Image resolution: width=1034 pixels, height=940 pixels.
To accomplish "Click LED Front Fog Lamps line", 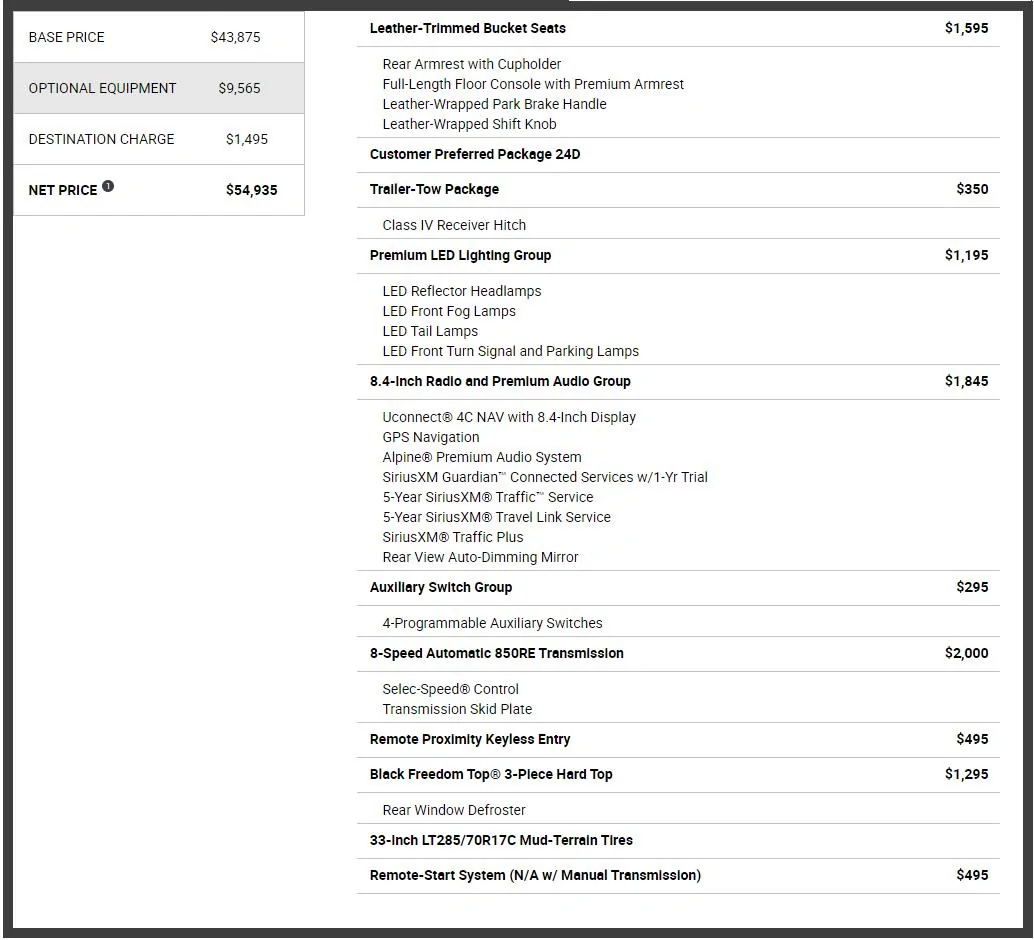I will point(449,311).
